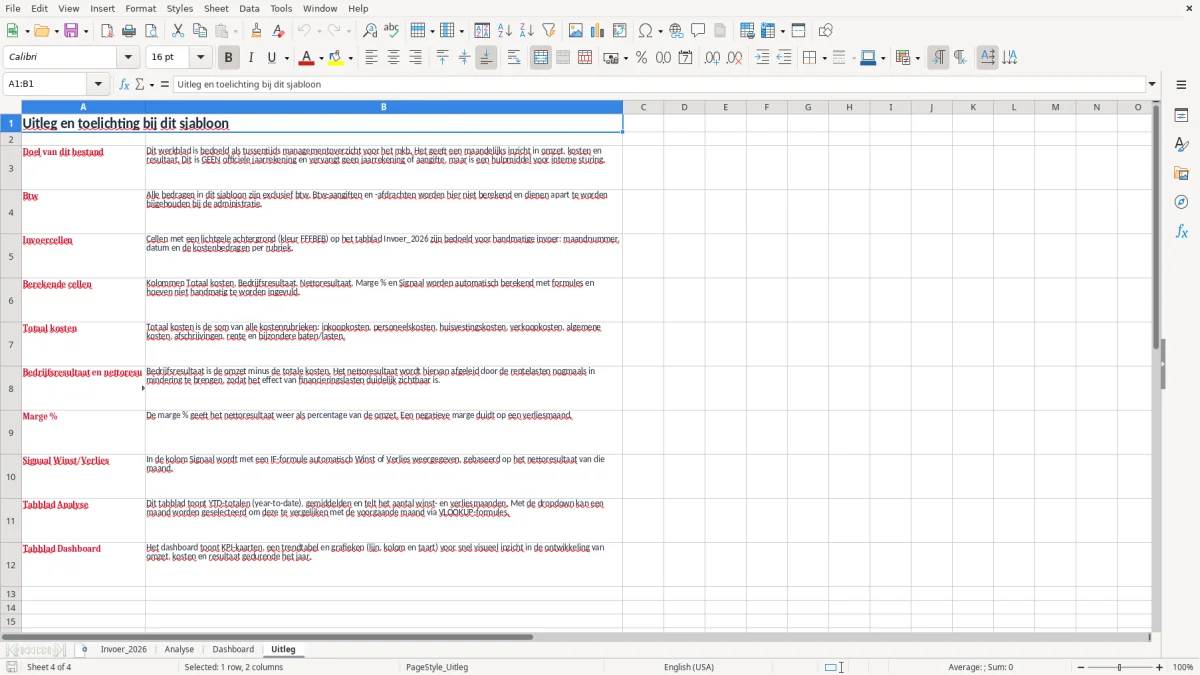Click the formula input line
Screen dimensions: 1200x675
[659, 85]
